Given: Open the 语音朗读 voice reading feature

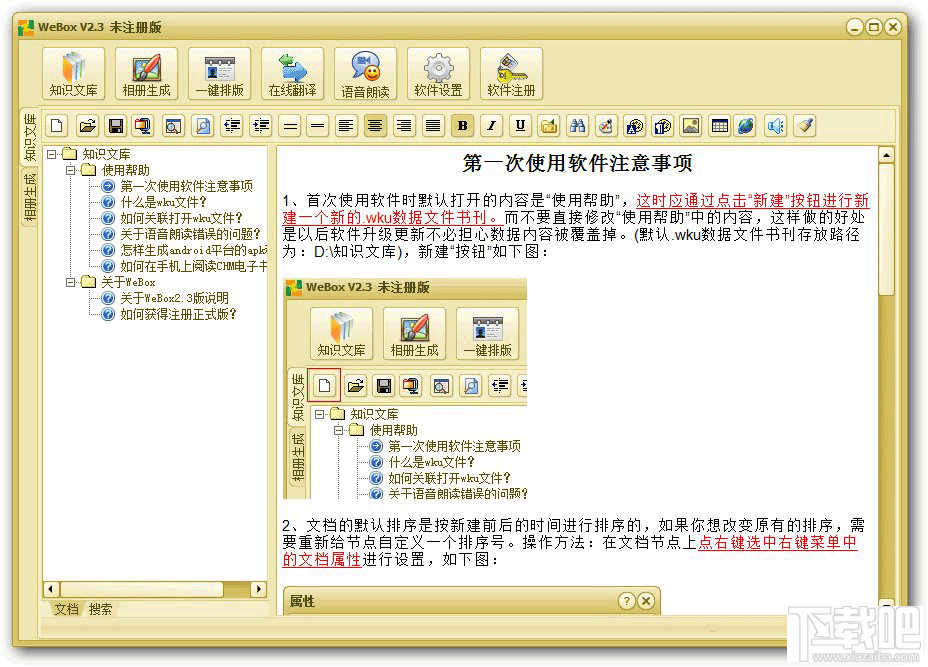Looking at the screenshot, I should (365, 72).
